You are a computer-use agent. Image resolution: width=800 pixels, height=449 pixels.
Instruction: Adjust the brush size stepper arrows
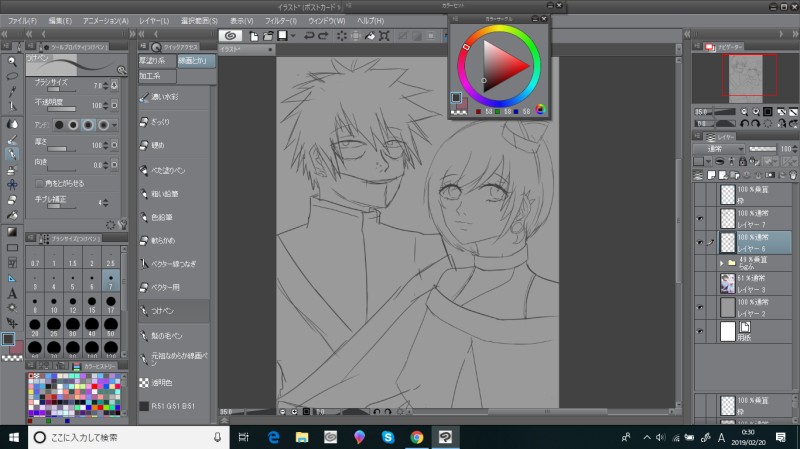(105, 86)
